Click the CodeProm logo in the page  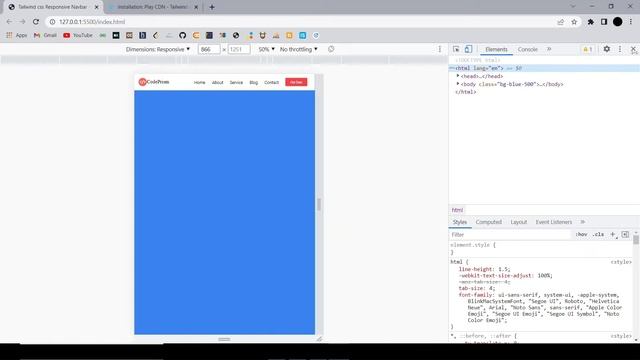tap(153, 82)
